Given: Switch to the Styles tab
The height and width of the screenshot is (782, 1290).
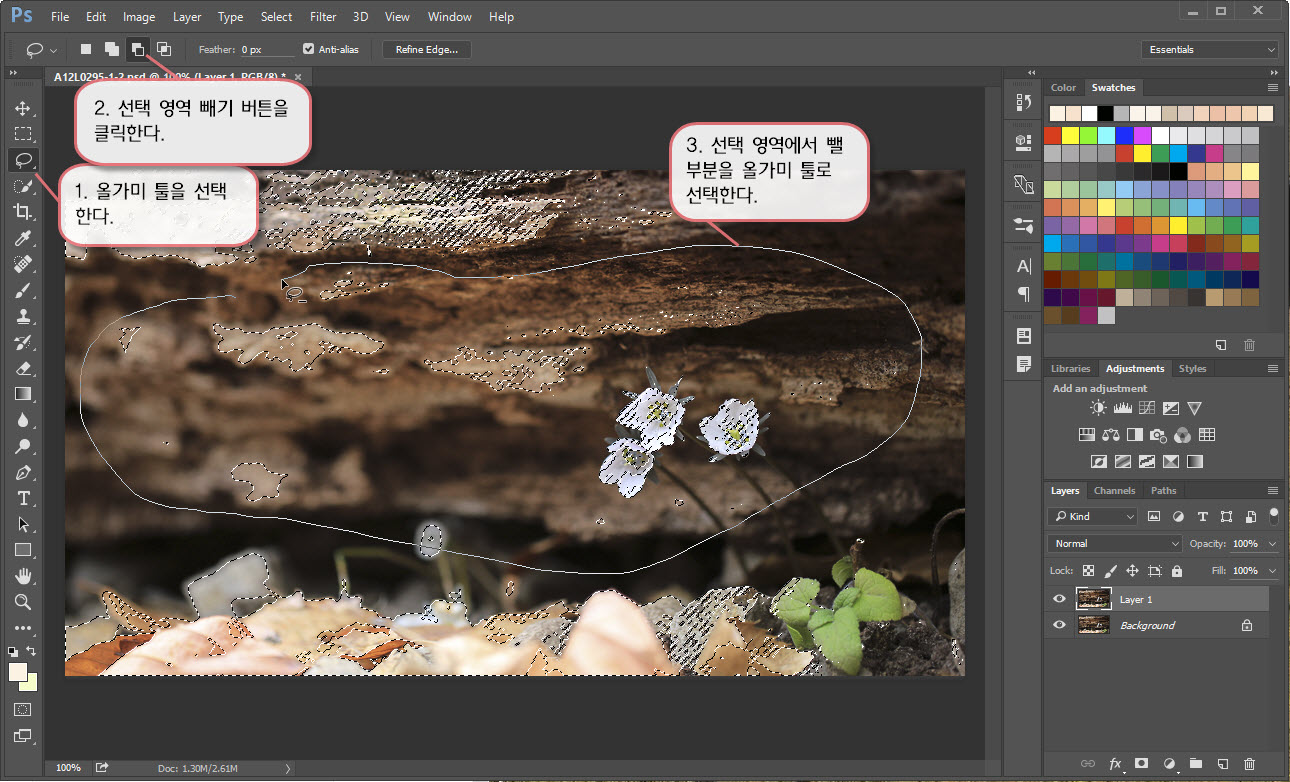Looking at the screenshot, I should point(1192,369).
